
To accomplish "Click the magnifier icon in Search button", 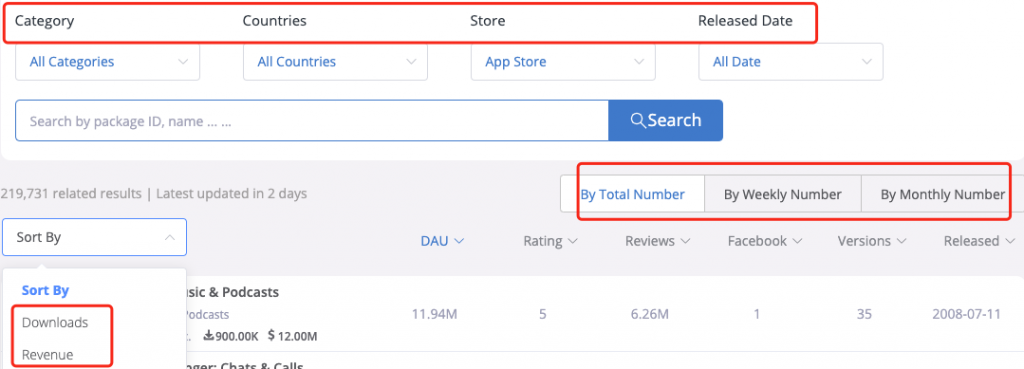I will [x=638, y=120].
